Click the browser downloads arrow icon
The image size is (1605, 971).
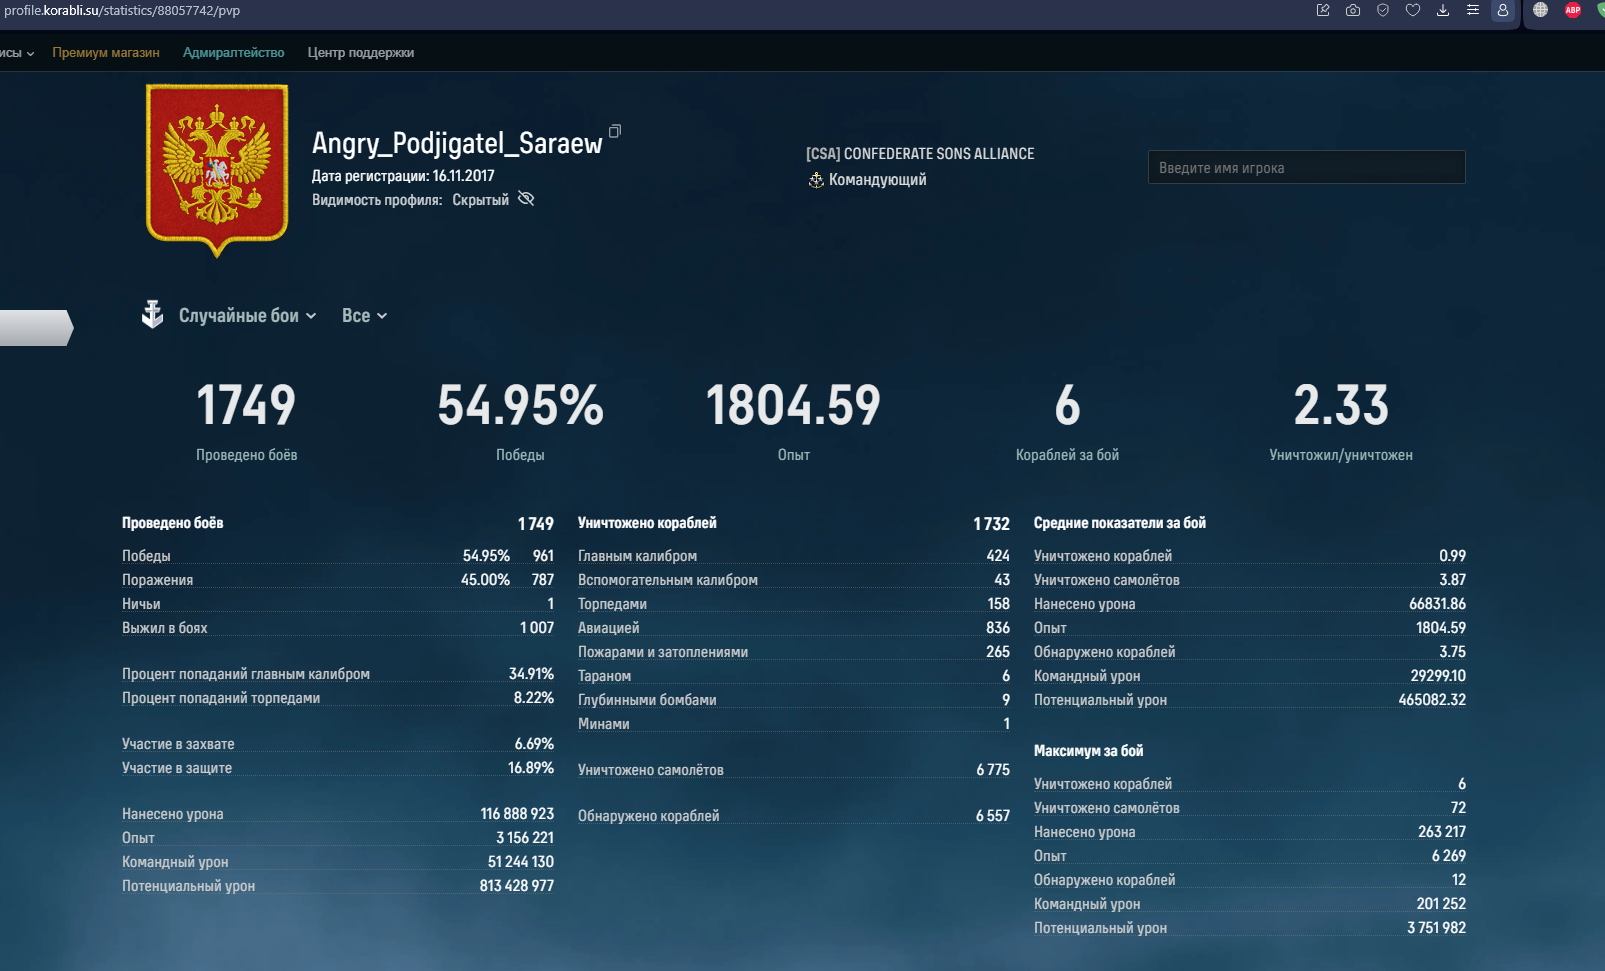pos(1443,10)
